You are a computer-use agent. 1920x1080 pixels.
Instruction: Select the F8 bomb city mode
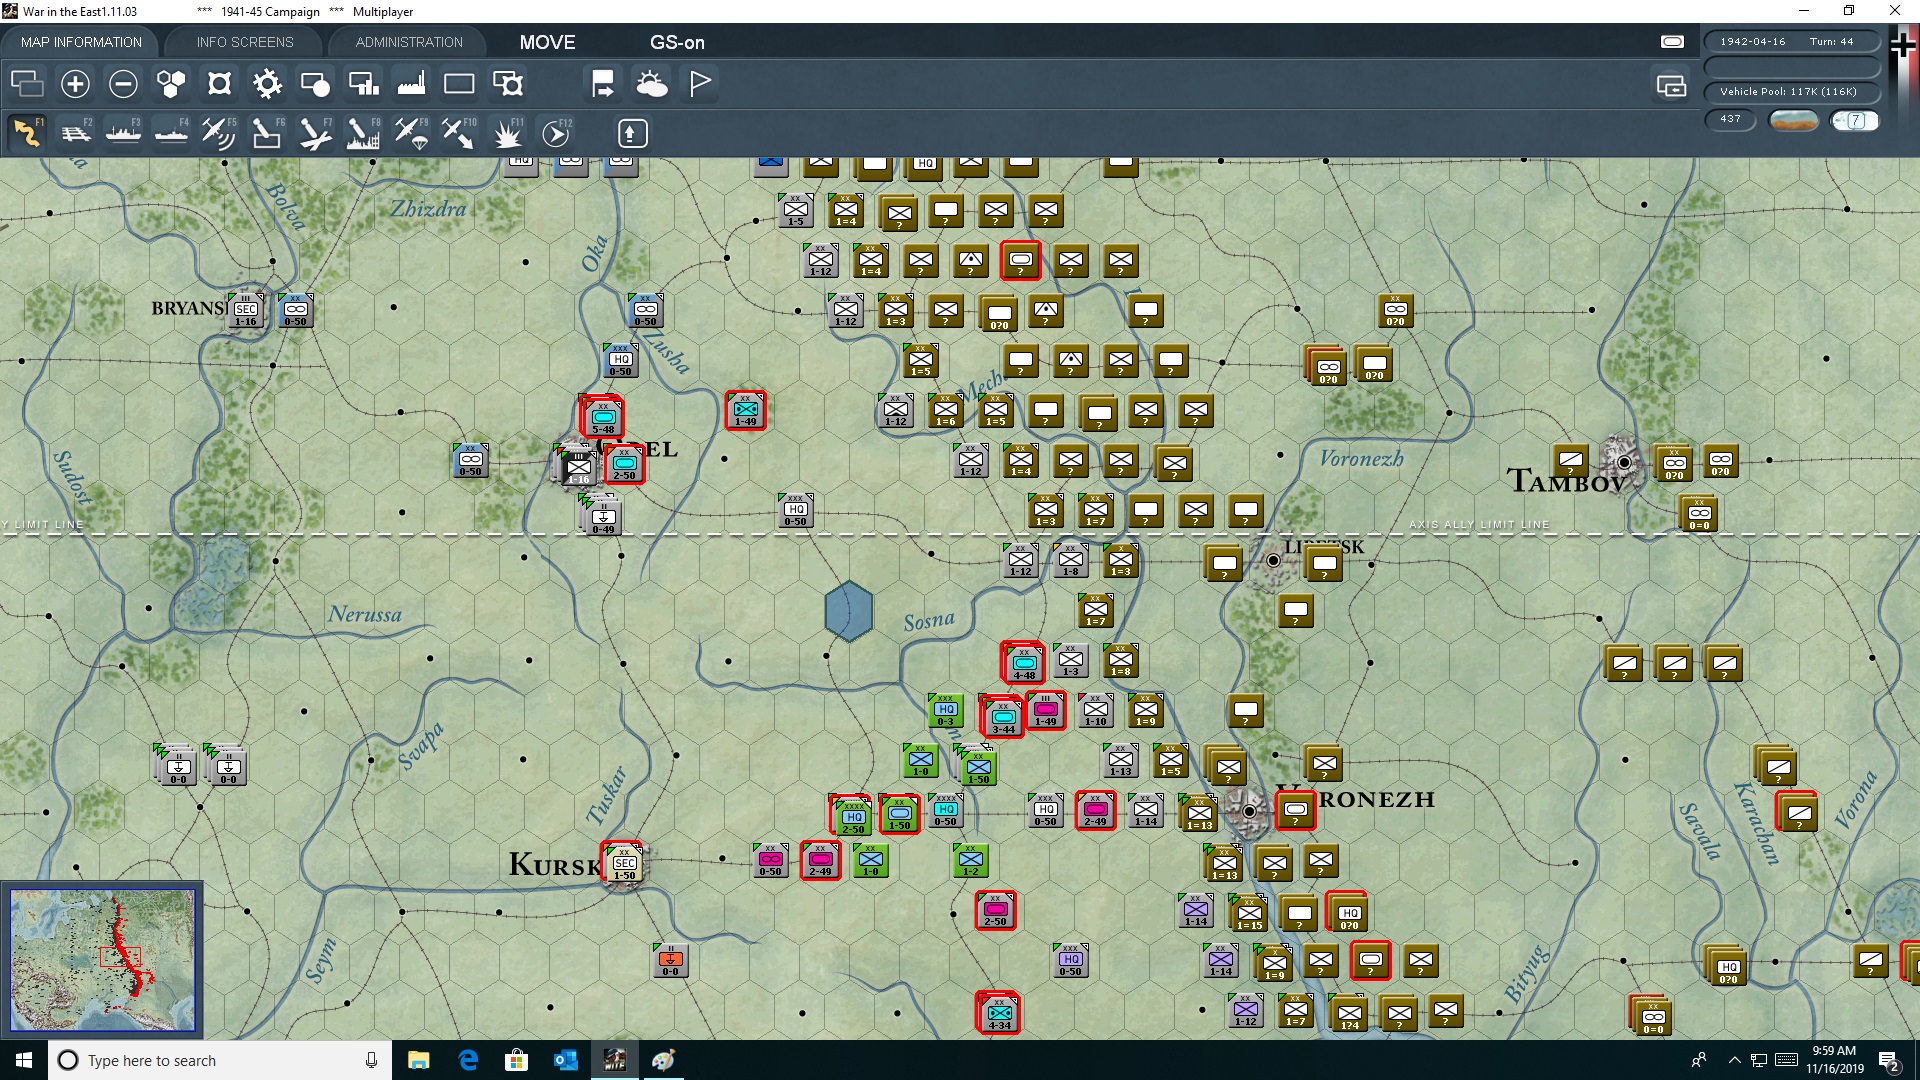tap(363, 133)
